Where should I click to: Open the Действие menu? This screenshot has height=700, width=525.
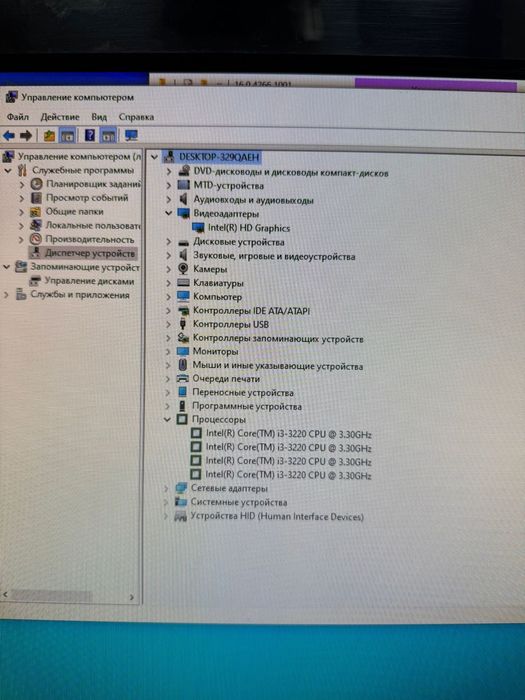coord(60,117)
